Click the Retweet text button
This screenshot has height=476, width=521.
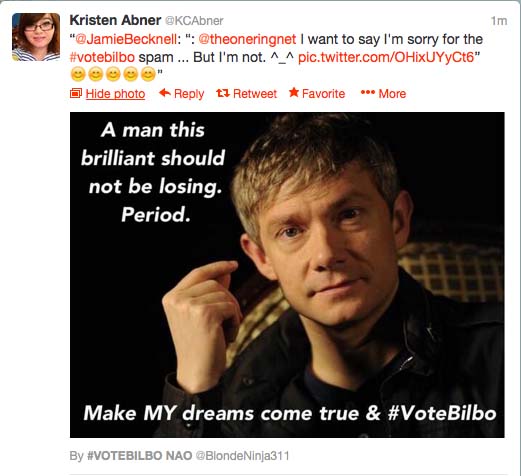click(255, 94)
